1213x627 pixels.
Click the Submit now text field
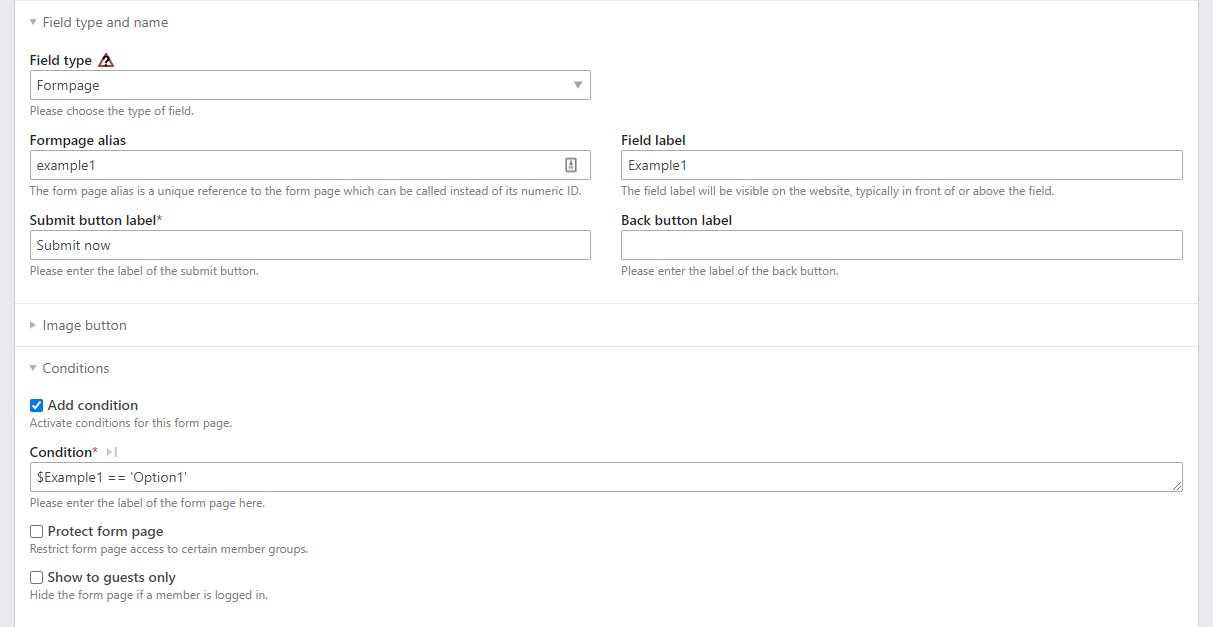click(310, 245)
